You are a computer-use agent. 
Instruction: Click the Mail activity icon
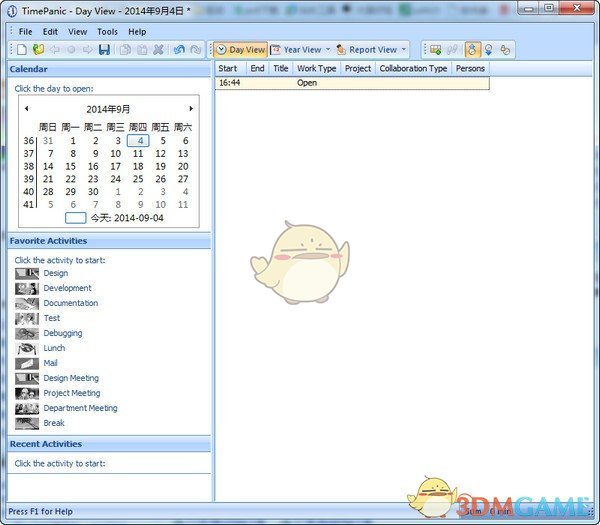26,363
